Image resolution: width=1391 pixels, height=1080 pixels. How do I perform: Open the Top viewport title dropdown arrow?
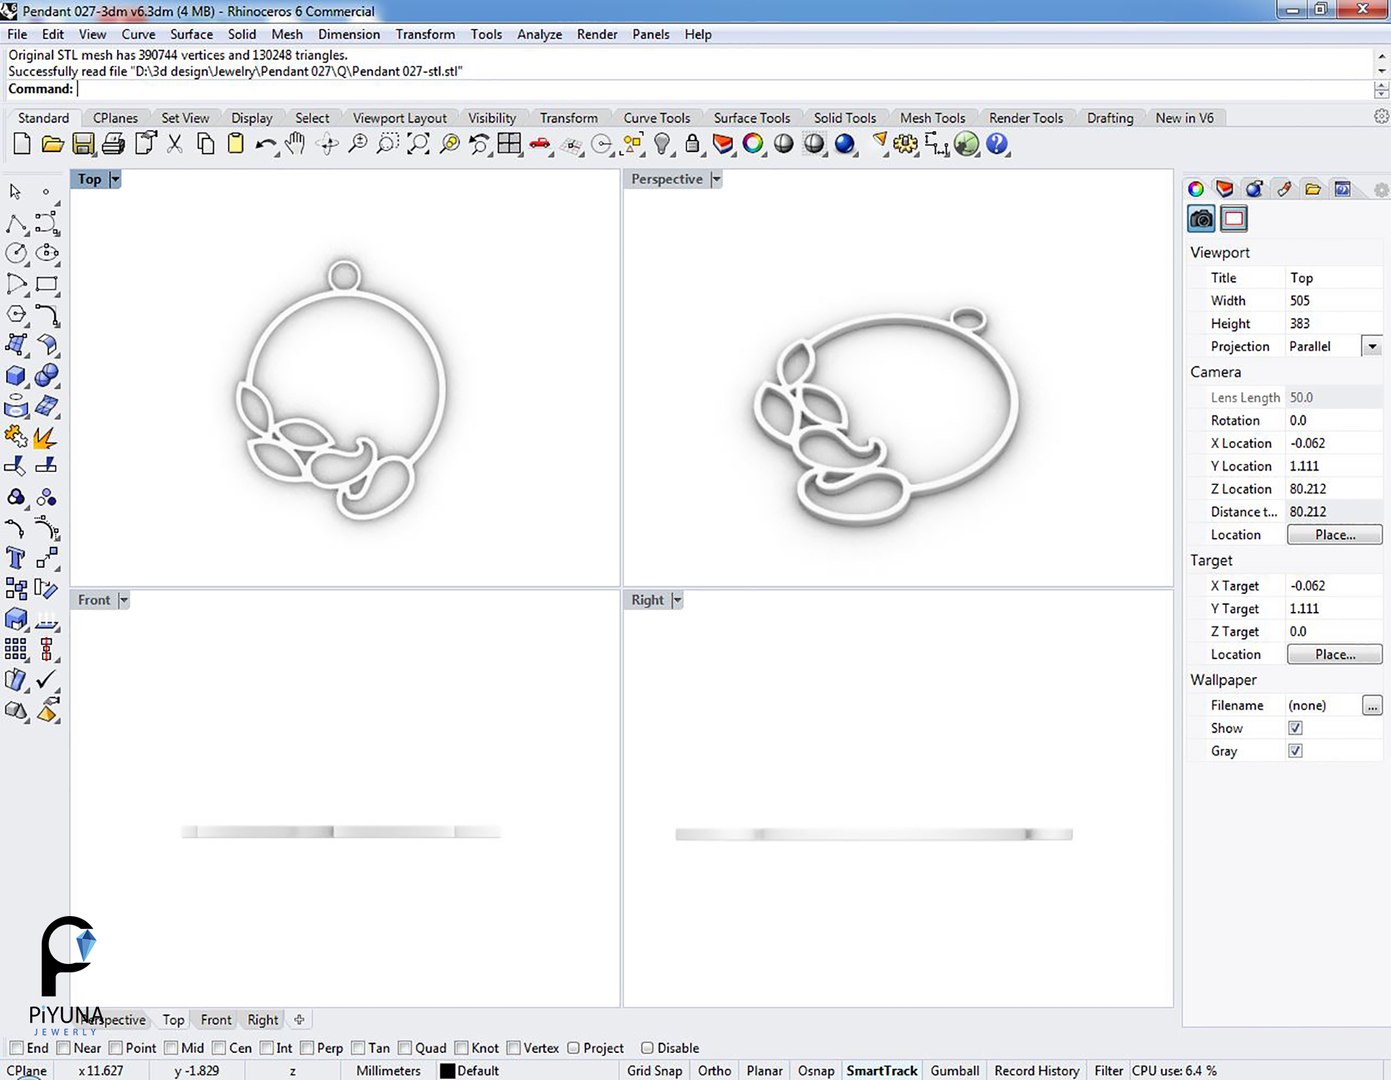click(115, 179)
